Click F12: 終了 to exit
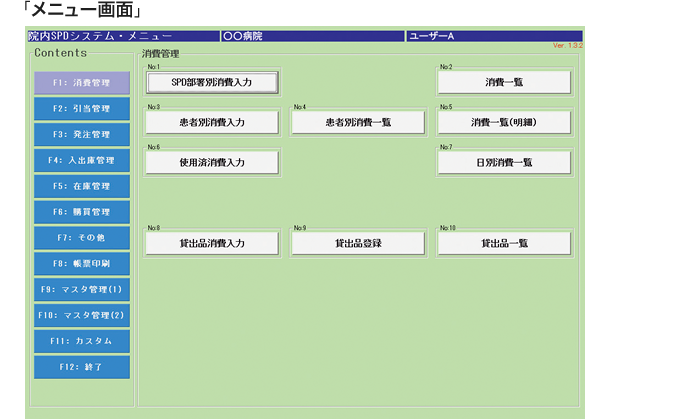The image size is (700, 420). (x=82, y=367)
